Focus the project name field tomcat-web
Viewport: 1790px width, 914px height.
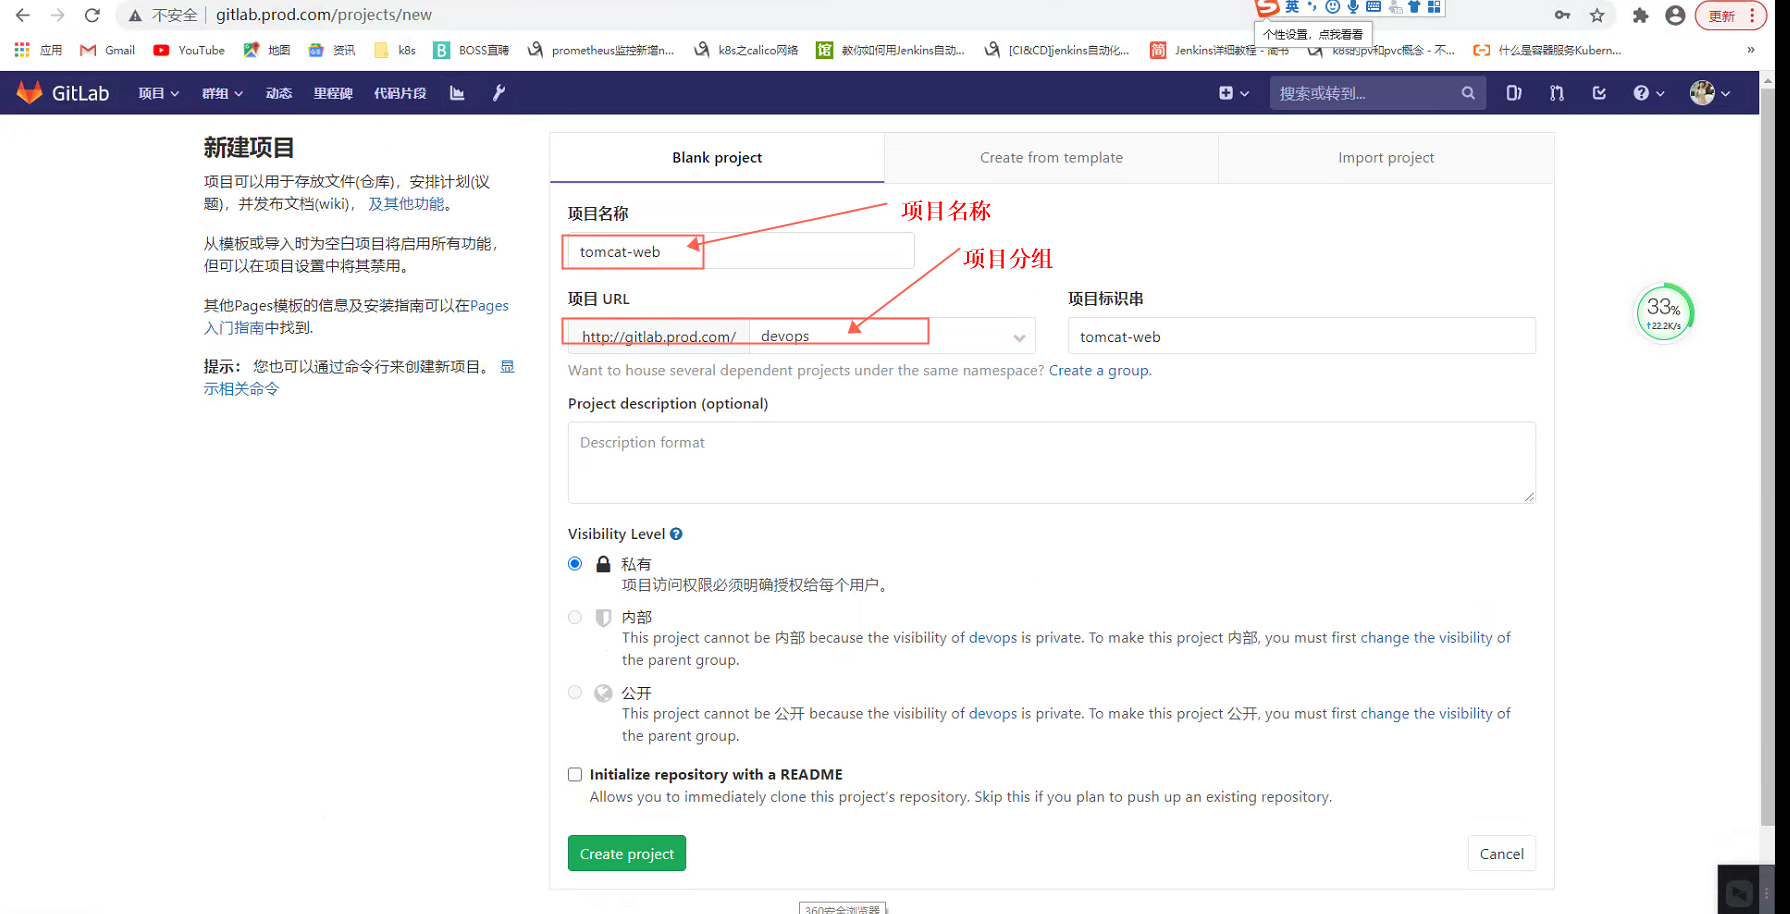(740, 251)
